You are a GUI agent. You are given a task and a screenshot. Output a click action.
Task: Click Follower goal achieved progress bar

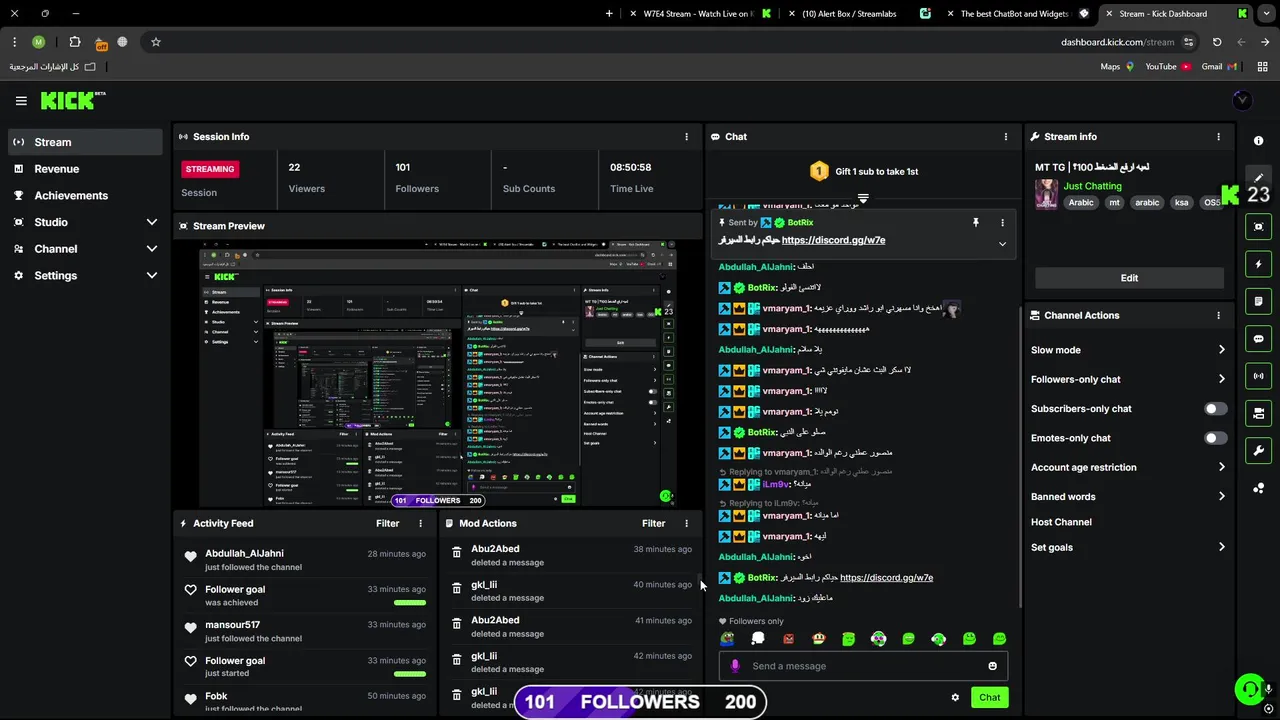[x=410, y=603]
